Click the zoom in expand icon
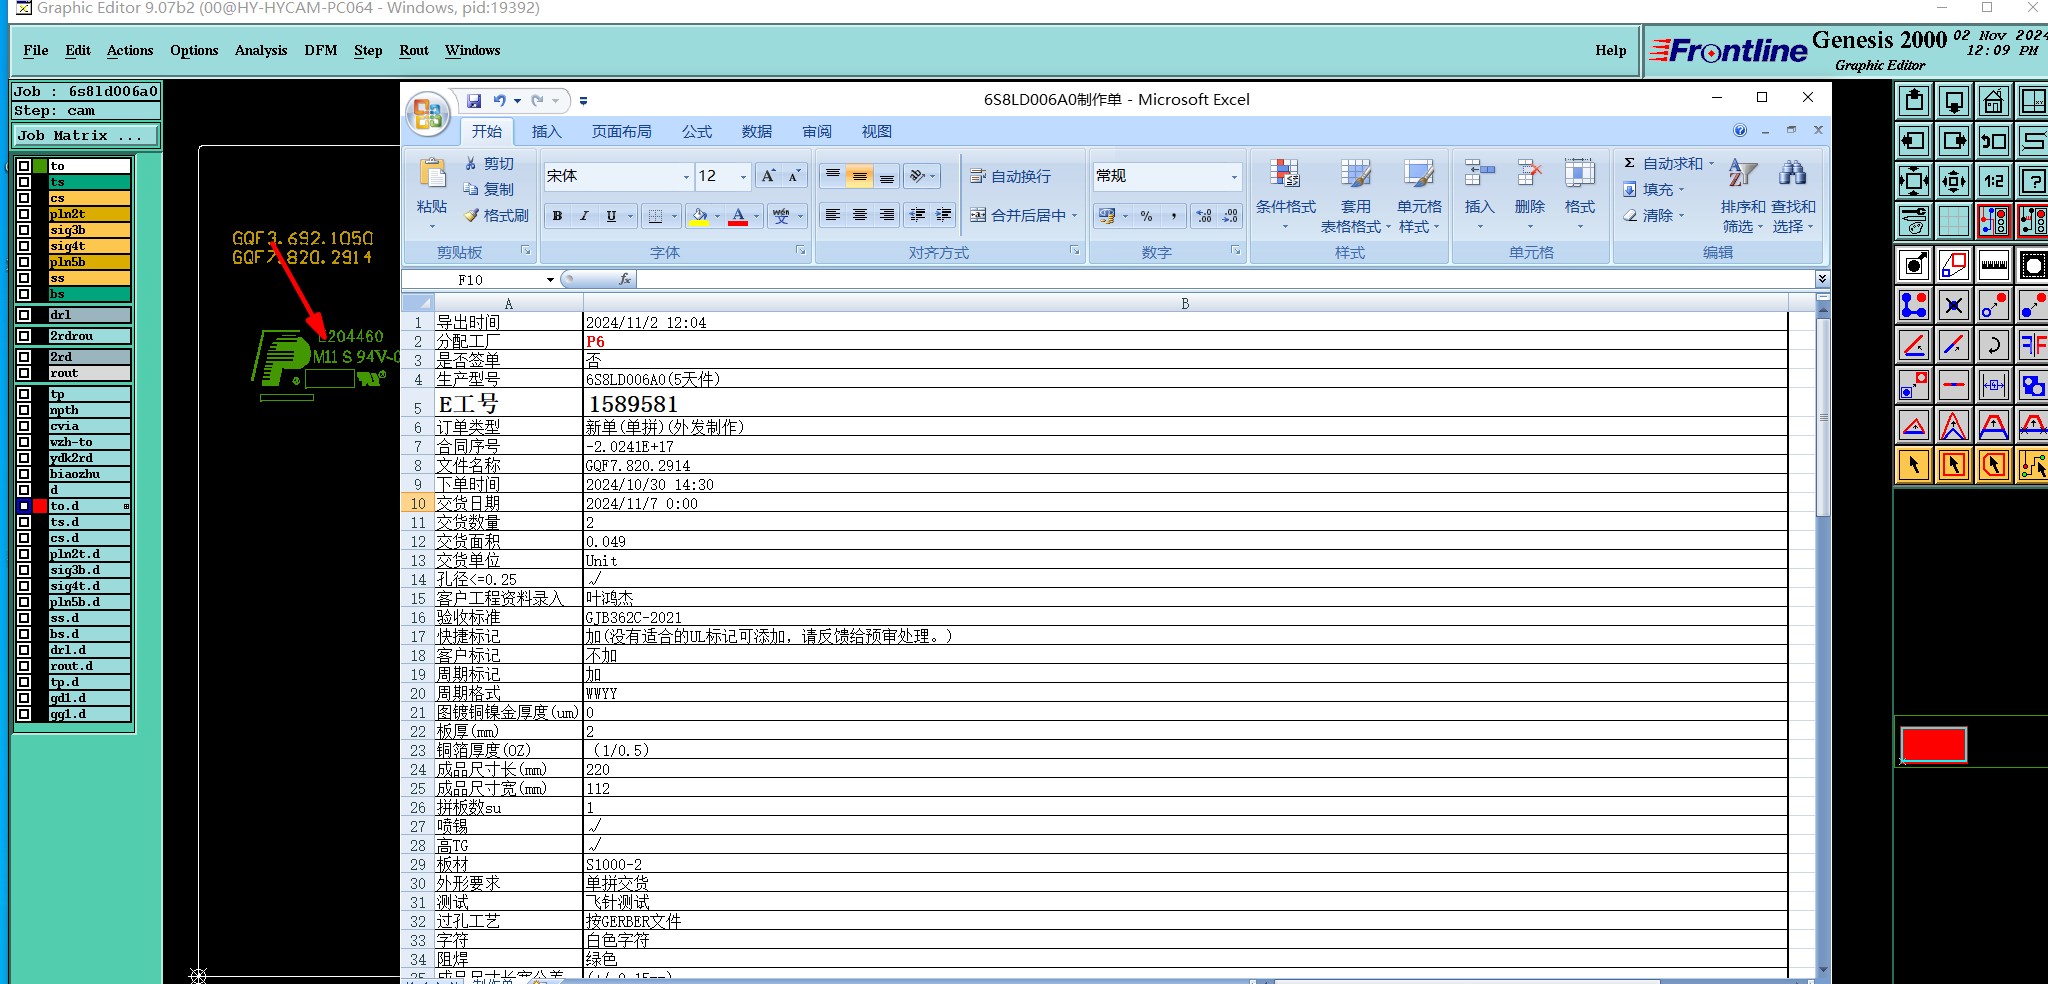Image resolution: width=2048 pixels, height=984 pixels. point(1914,181)
